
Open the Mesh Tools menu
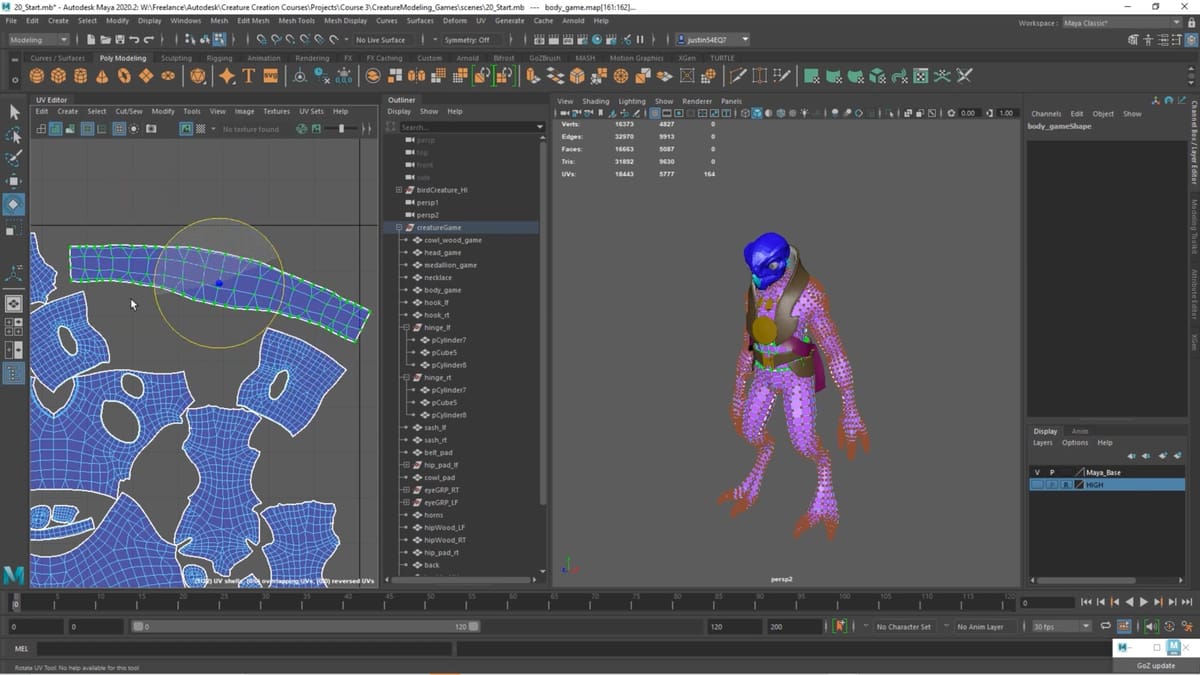click(x=296, y=20)
